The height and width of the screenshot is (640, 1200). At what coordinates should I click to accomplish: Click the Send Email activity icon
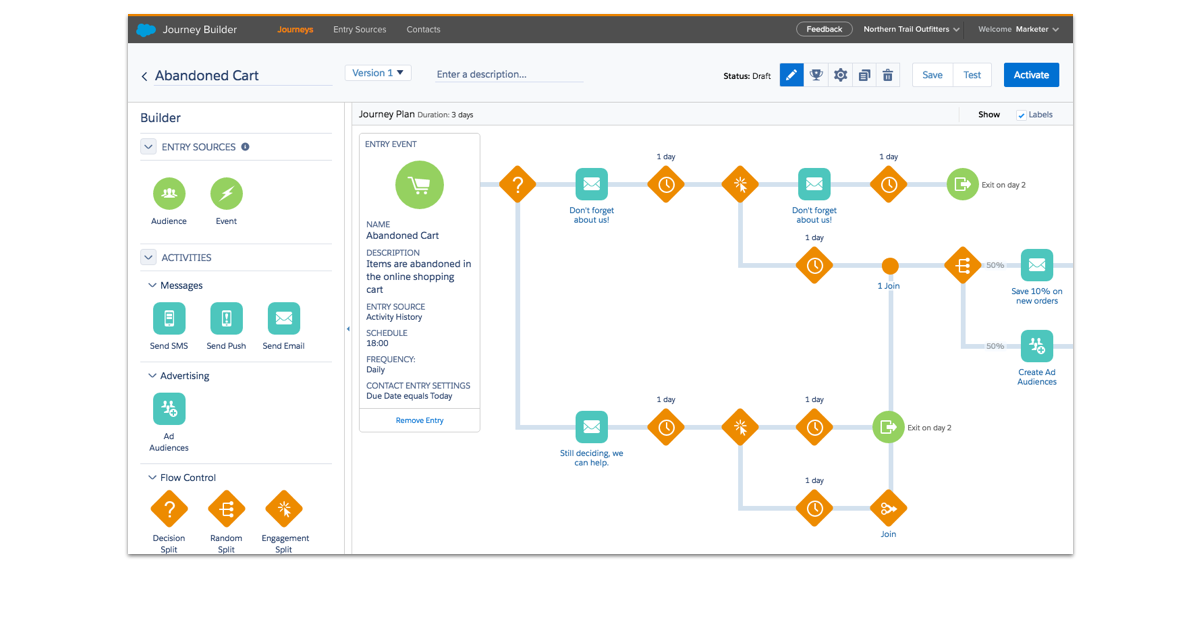click(x=284, y=319)
